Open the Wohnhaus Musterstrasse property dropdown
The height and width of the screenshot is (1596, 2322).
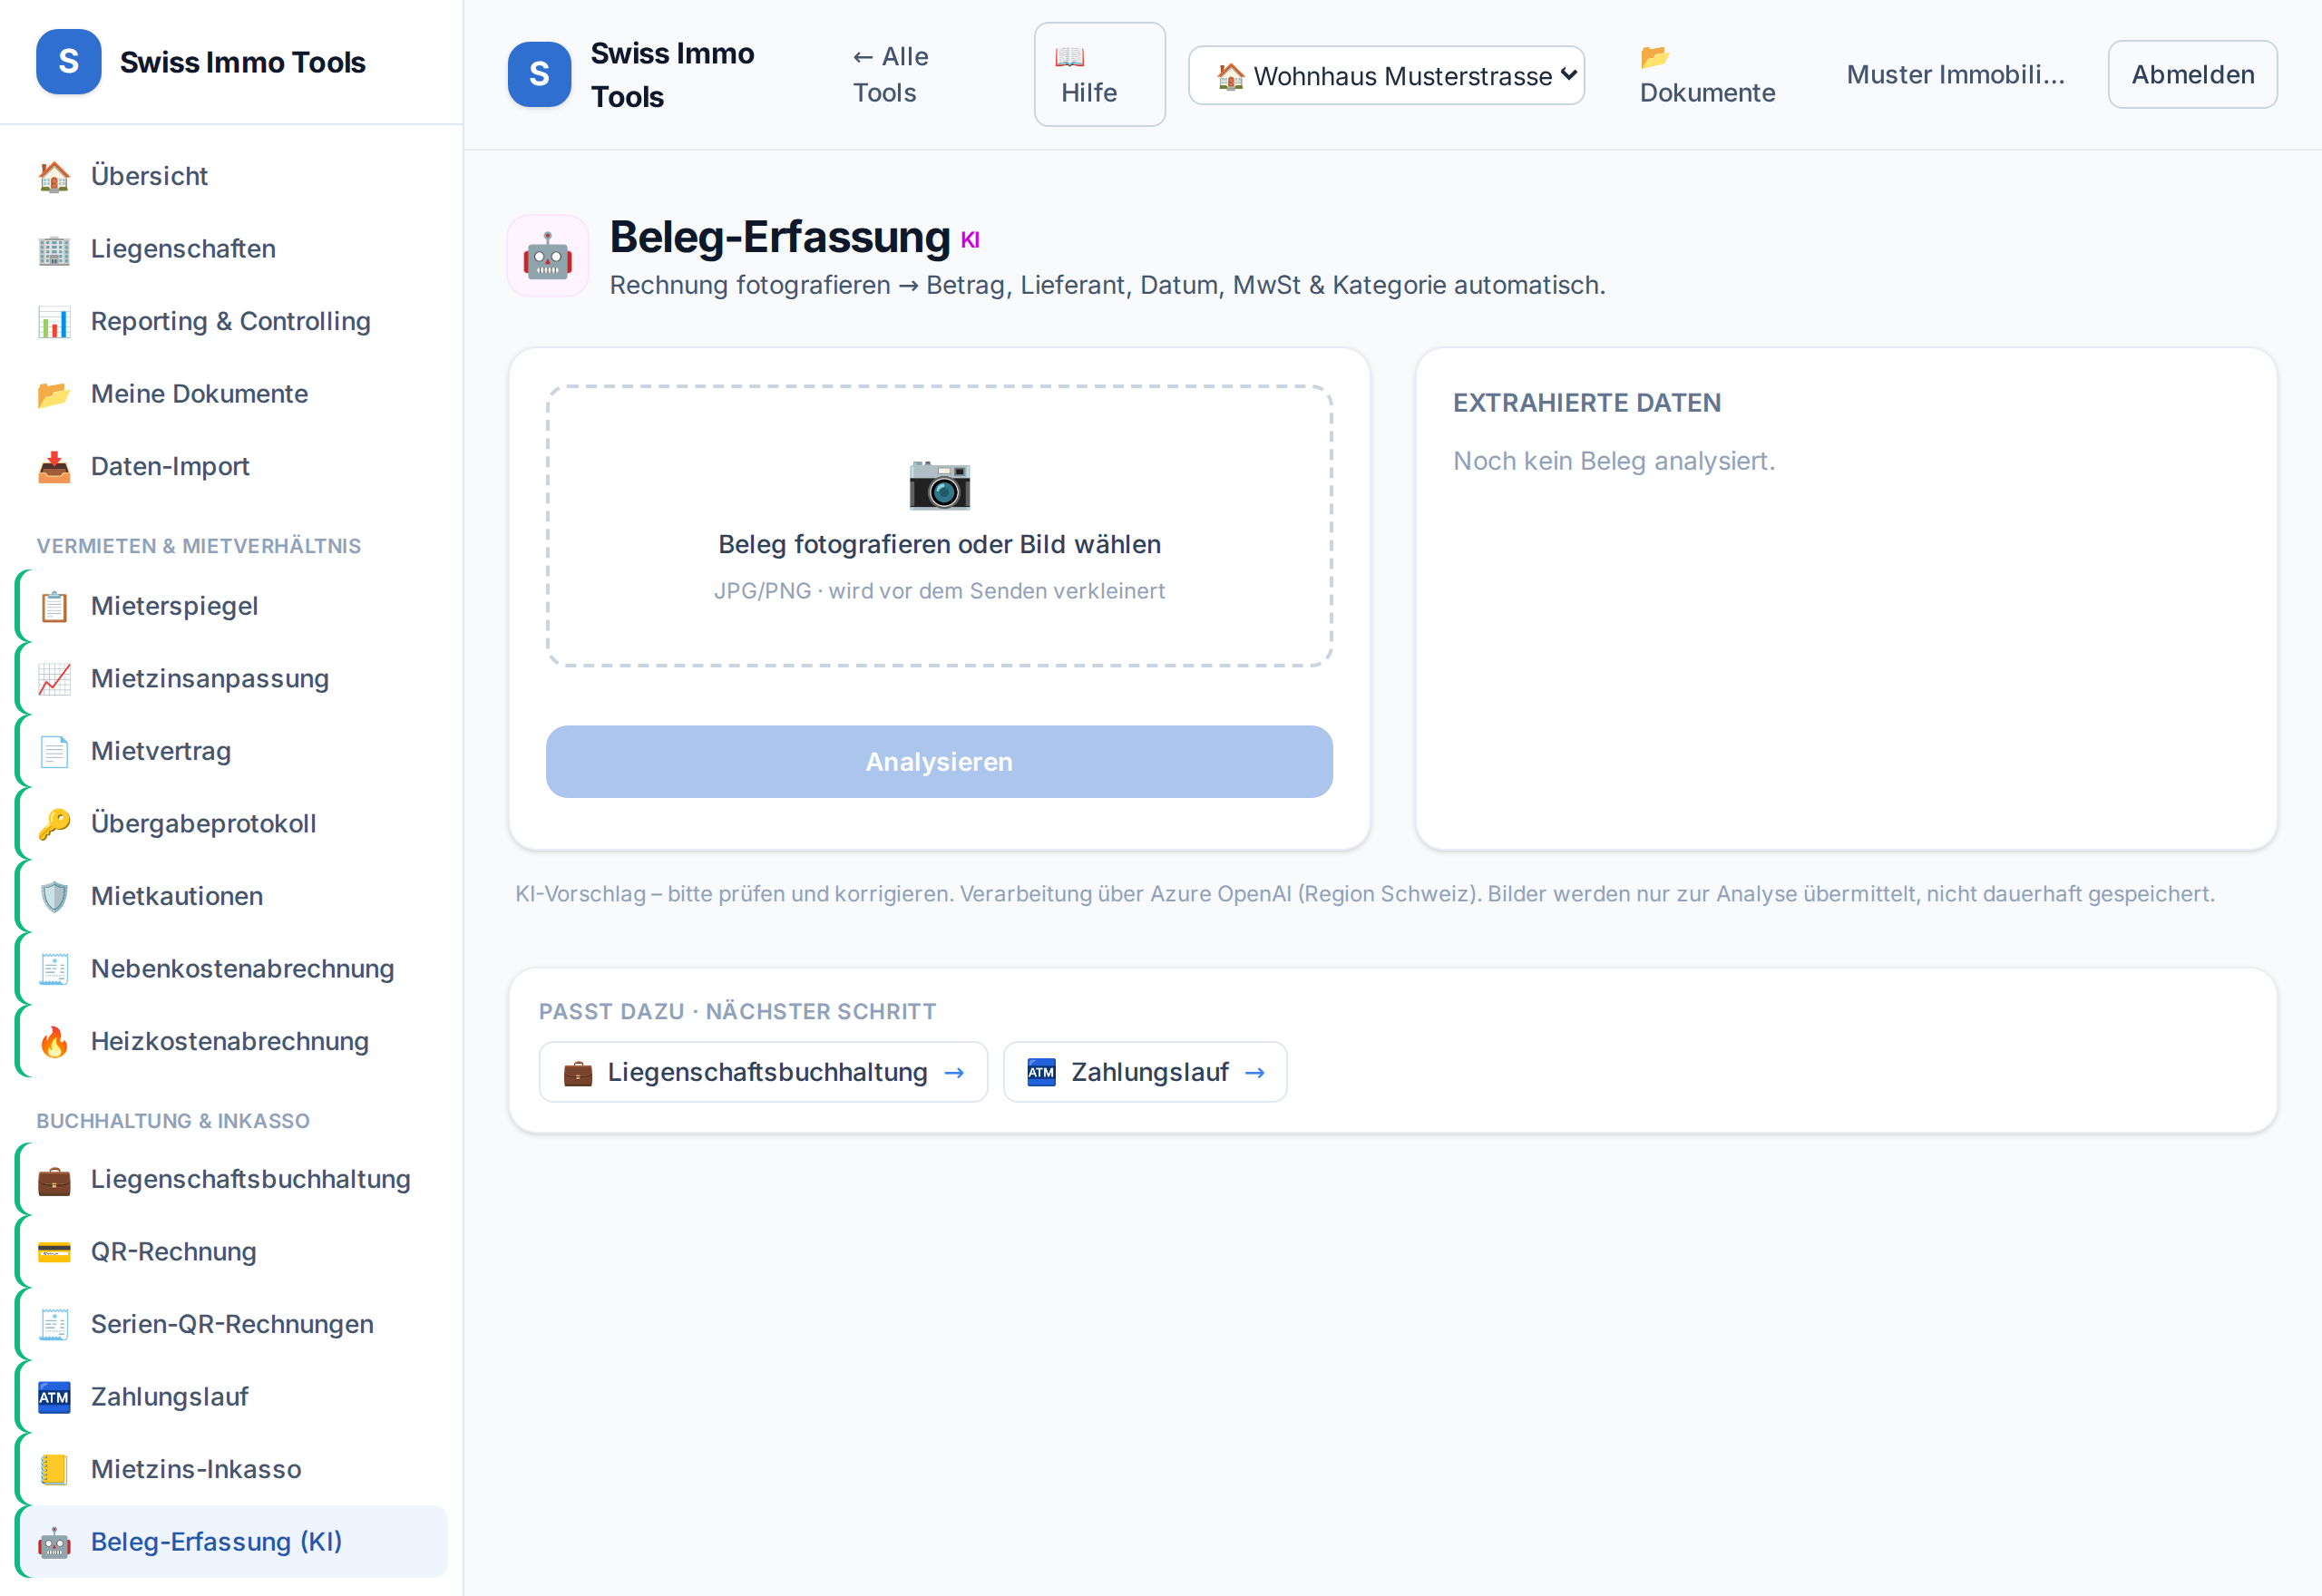pyautogui.click(x=1386, y=75)
